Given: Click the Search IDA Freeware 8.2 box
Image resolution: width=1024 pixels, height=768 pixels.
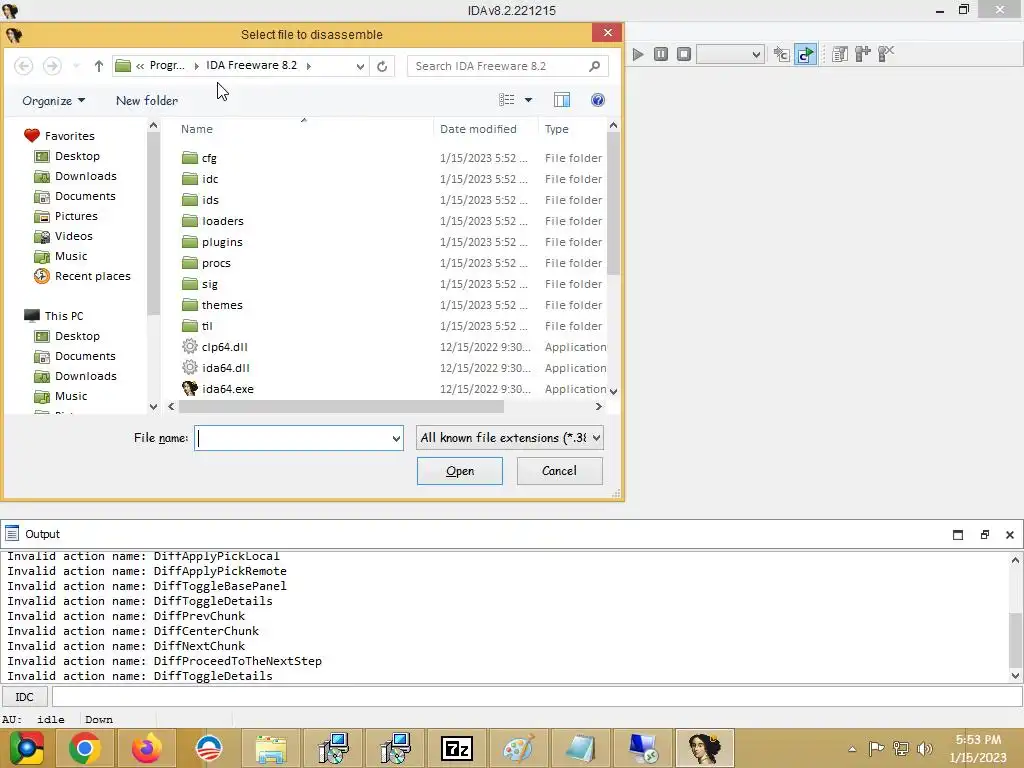Looking at the screenshot, I should pyautogui.click(x=507, y=66).
